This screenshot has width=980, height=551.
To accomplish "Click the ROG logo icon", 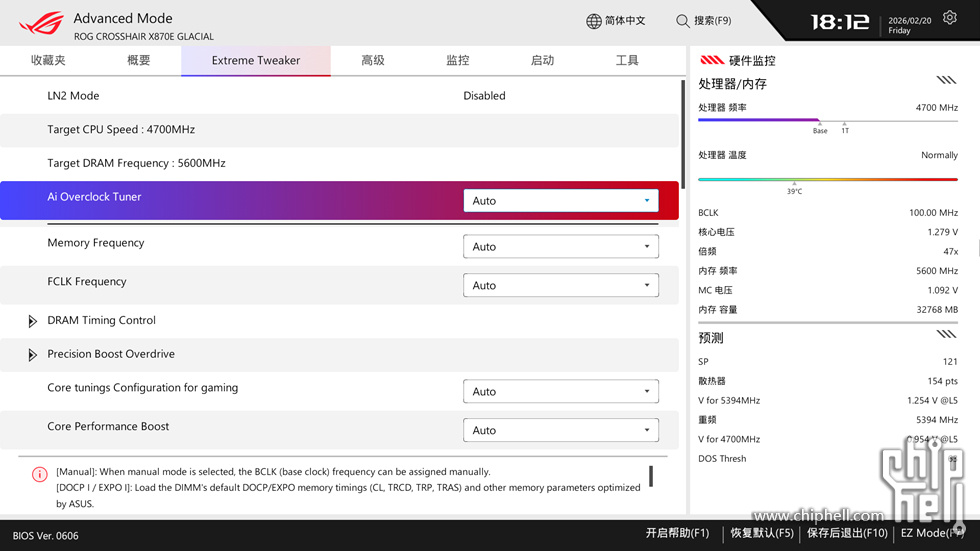I will [x=41, y=22].
